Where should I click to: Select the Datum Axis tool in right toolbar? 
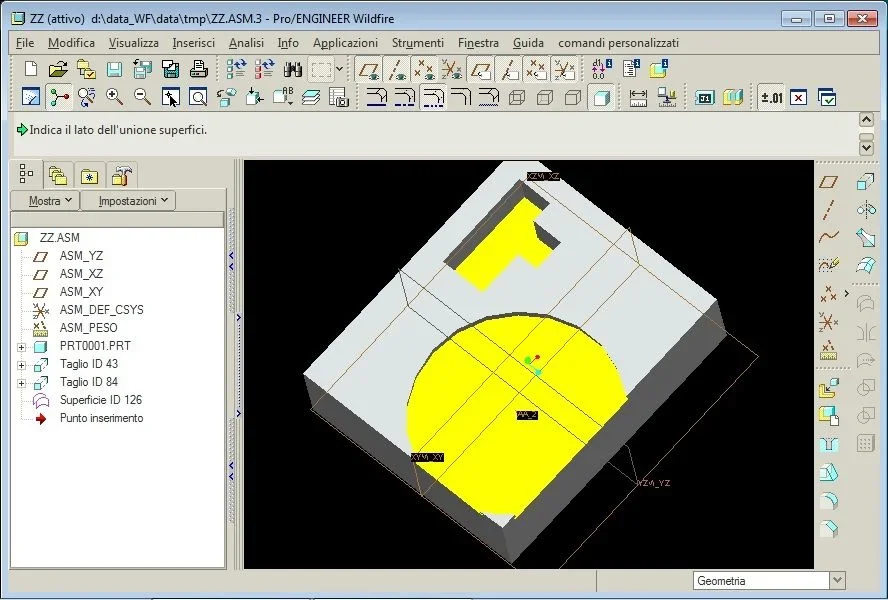coord(829,210)
